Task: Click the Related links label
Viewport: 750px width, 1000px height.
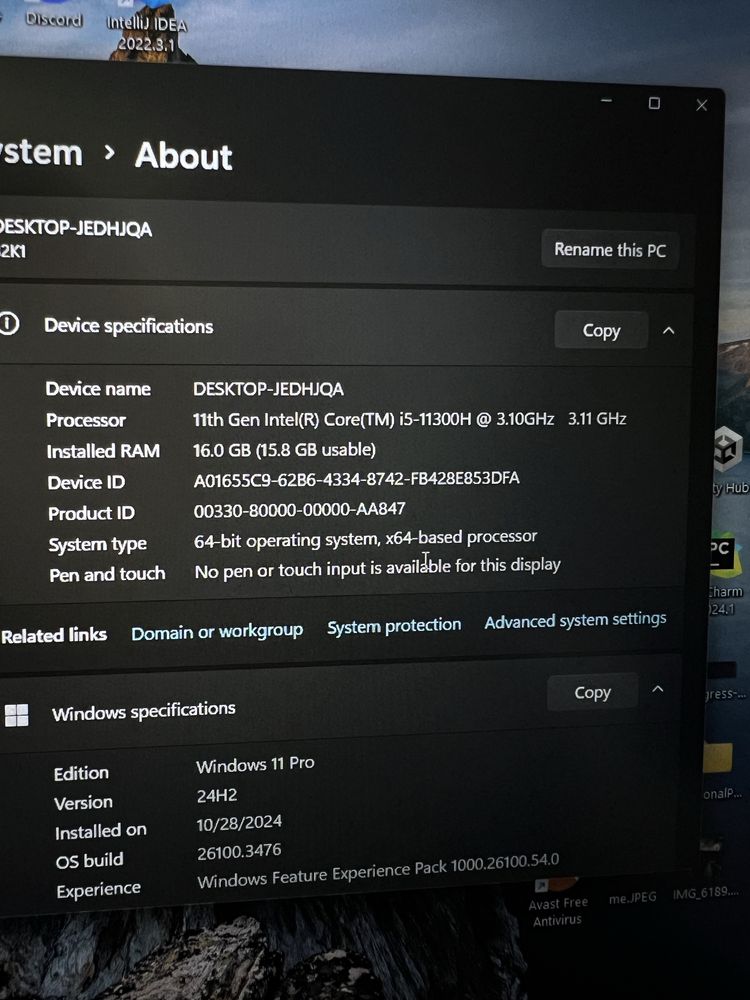Action: click(54, 635)
